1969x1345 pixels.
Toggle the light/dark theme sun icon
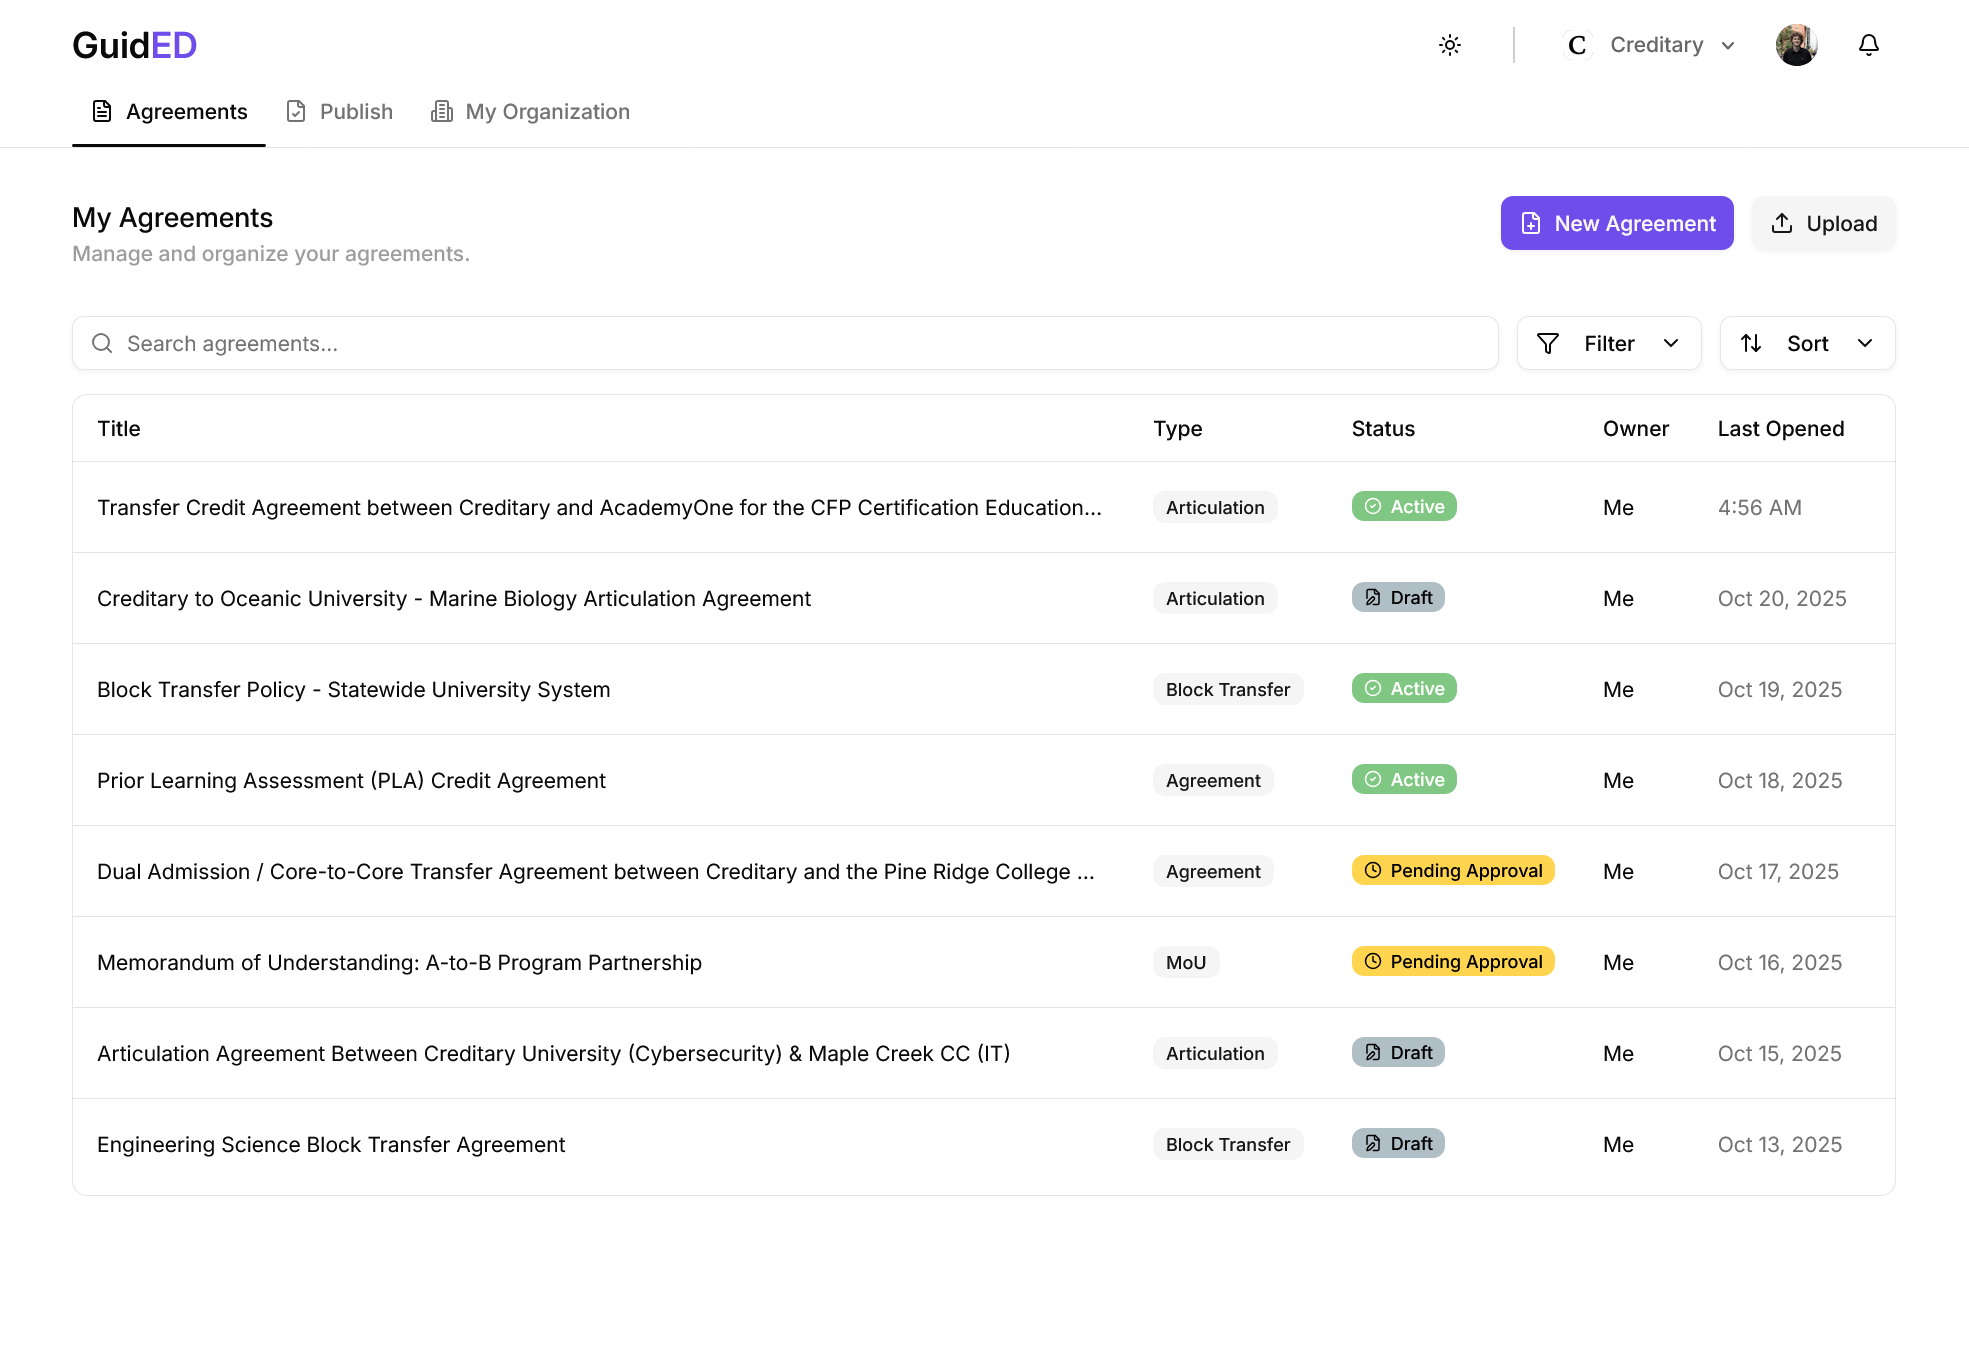1450,45
